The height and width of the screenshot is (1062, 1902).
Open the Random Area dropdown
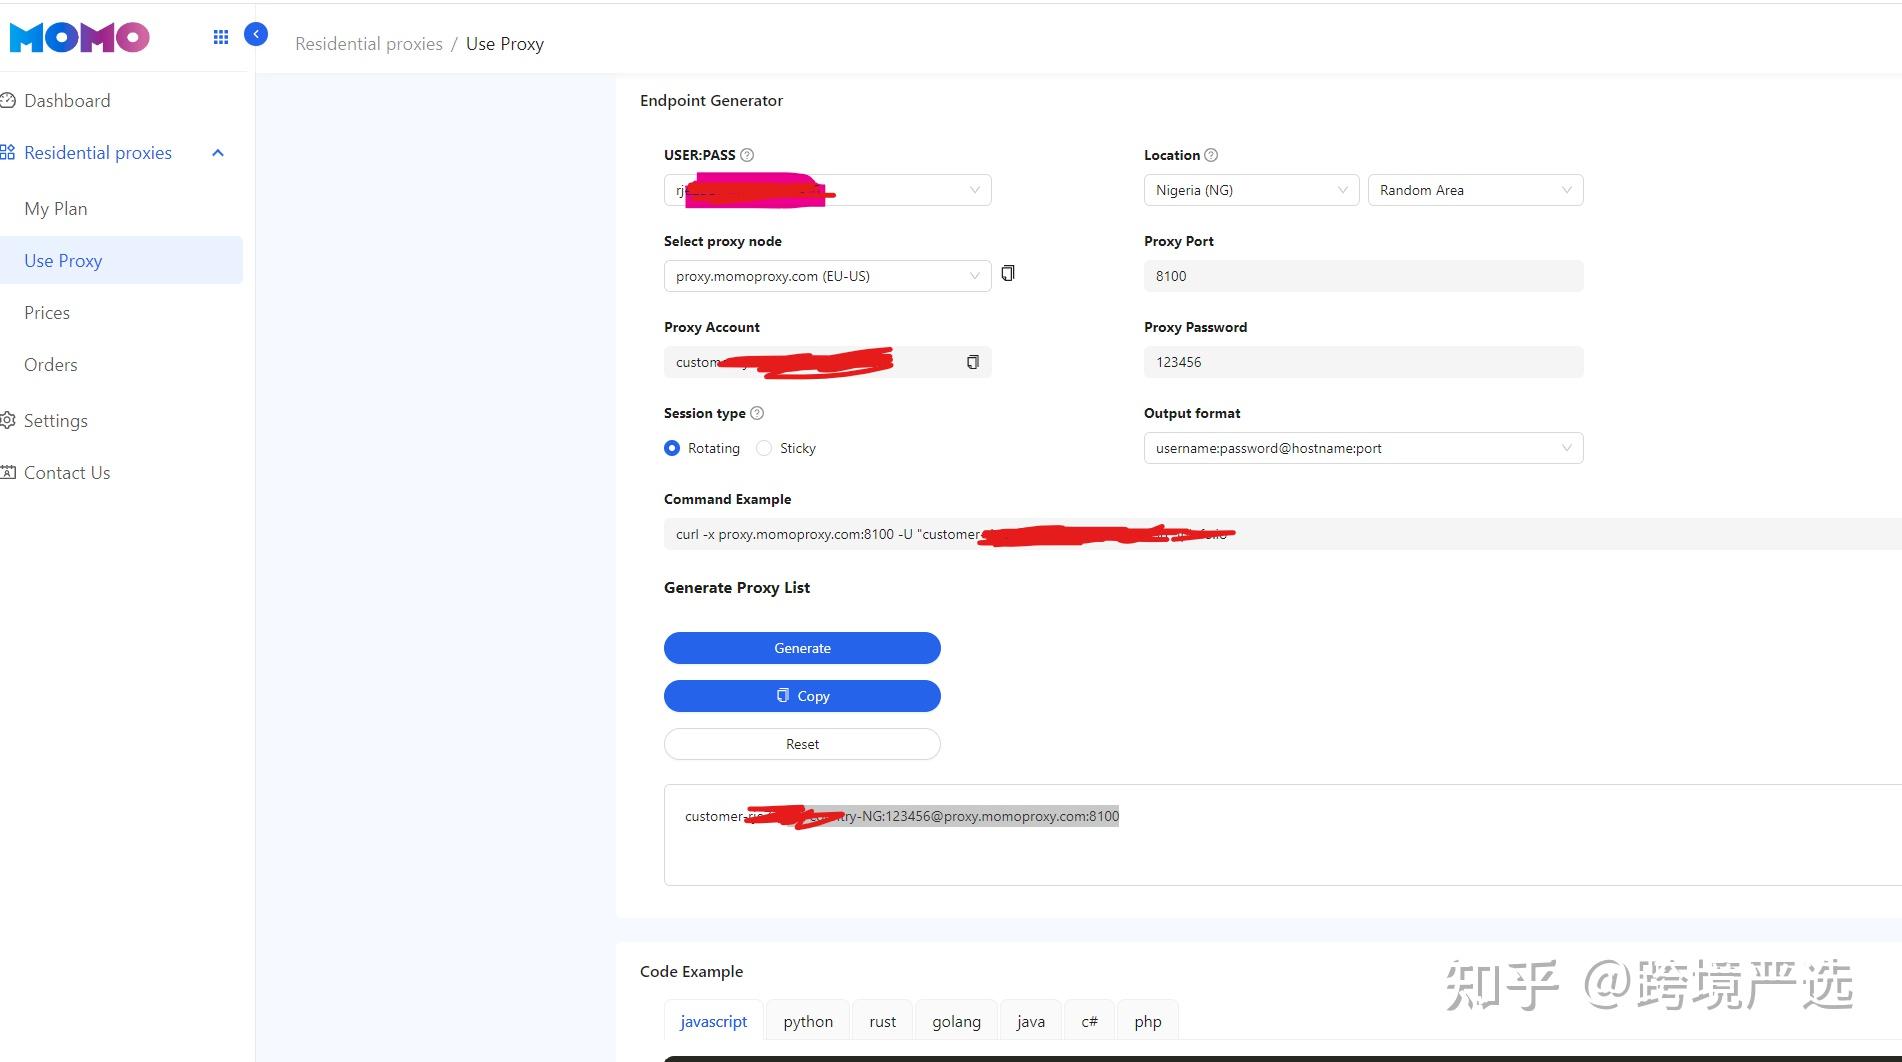(1476, 190)
